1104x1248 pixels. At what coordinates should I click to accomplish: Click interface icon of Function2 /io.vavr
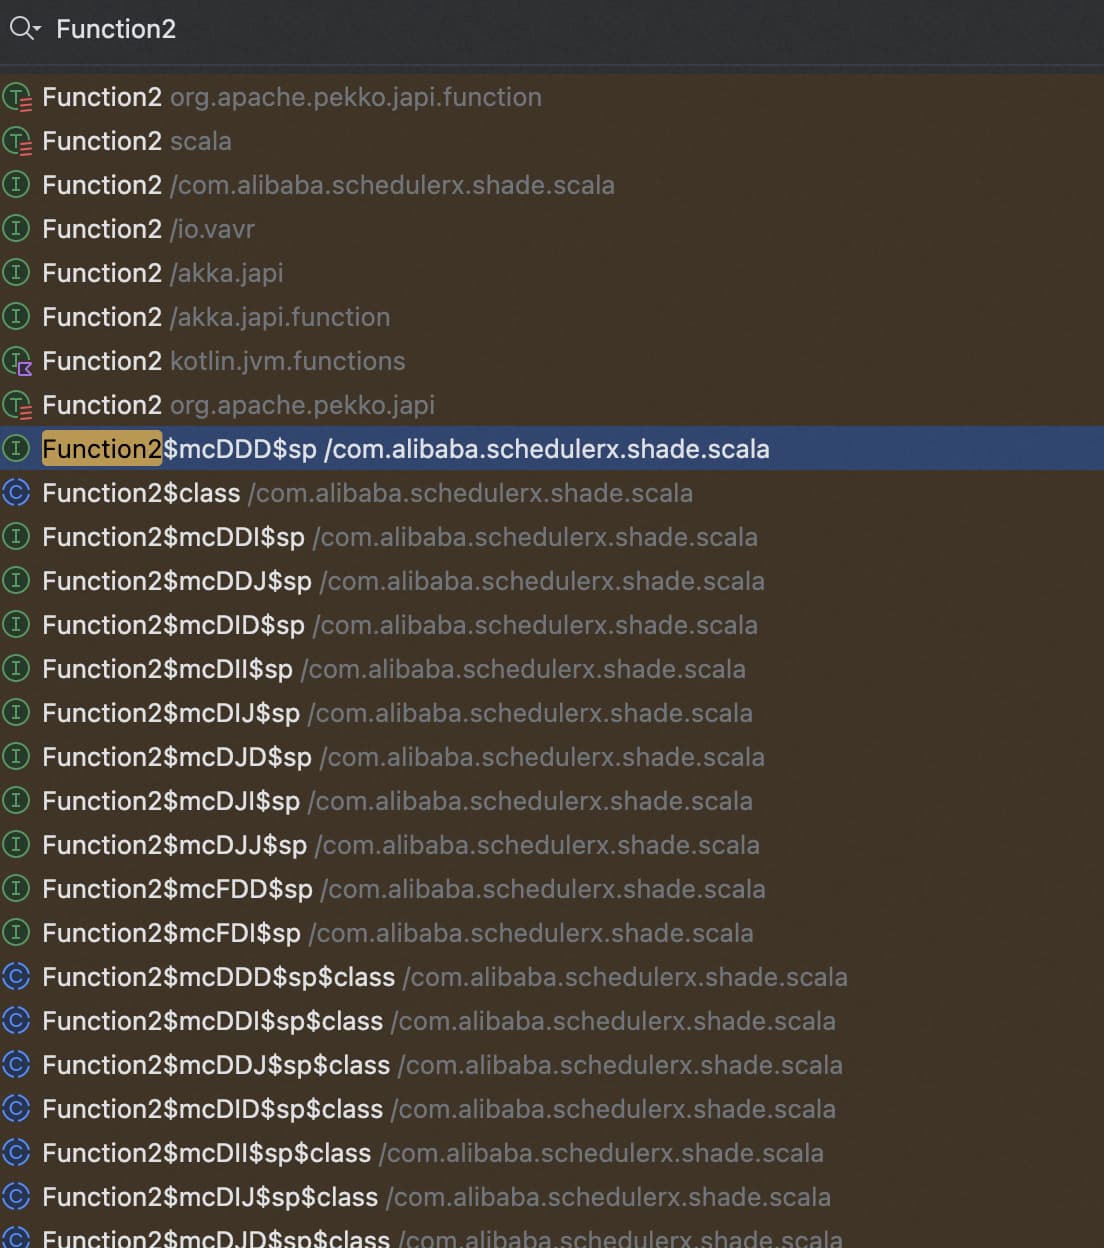(x=16, y=229)
